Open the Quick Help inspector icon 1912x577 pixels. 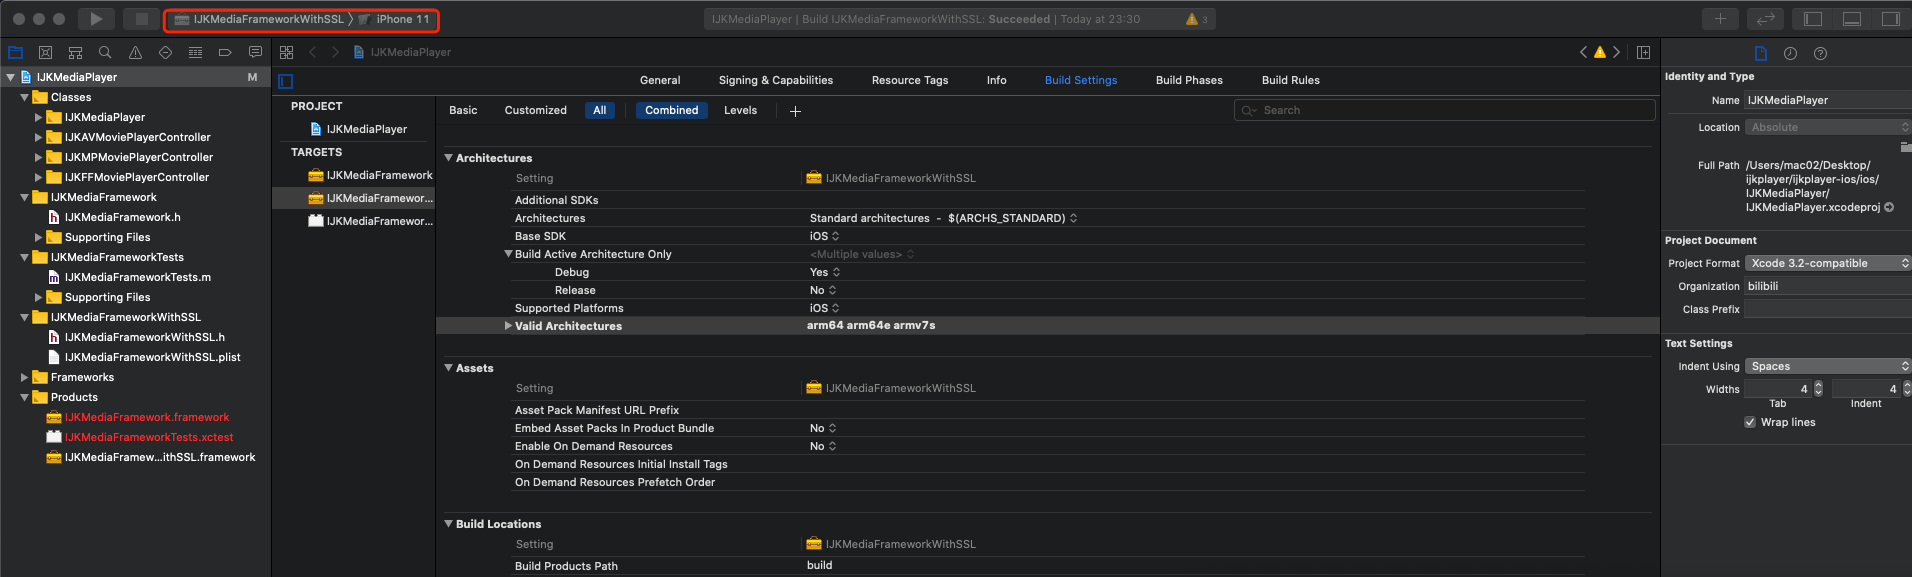[1820, 53]
